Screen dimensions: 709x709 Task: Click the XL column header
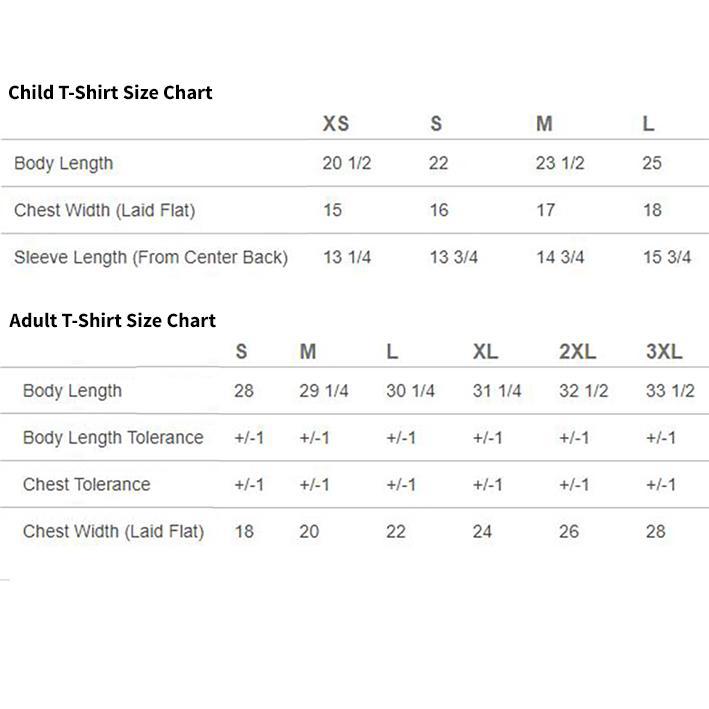pyautogui.click(x=486, y=351)
